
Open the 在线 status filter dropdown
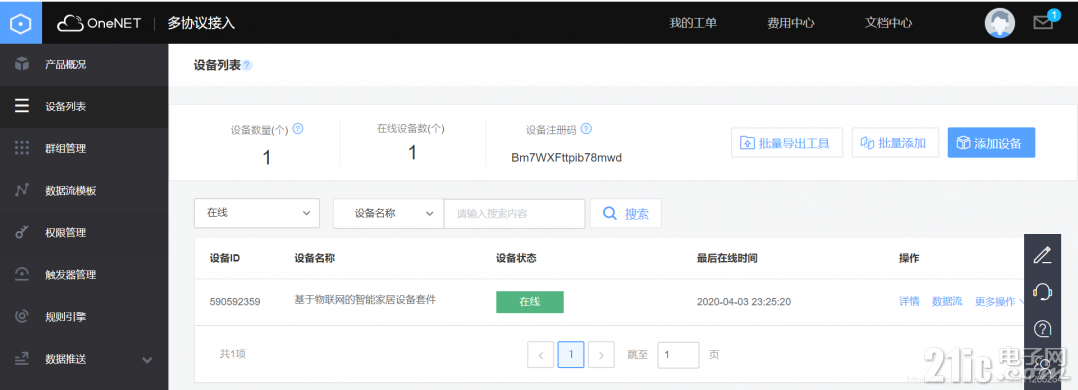[257, 213]
